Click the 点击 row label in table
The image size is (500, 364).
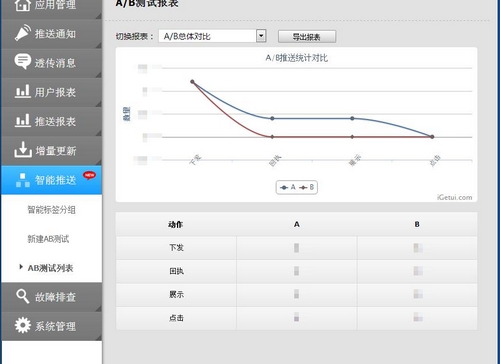176,318
